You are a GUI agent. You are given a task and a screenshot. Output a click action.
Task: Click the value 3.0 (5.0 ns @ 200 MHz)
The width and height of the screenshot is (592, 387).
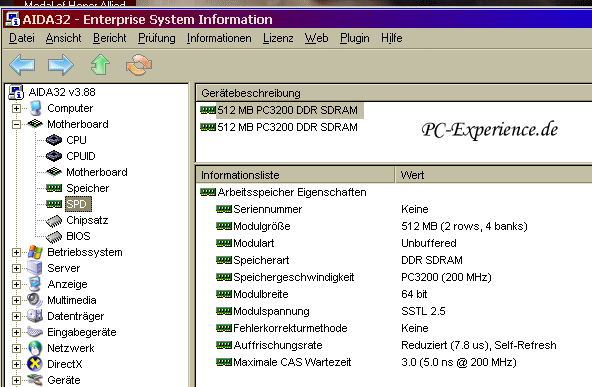[458, 362]
